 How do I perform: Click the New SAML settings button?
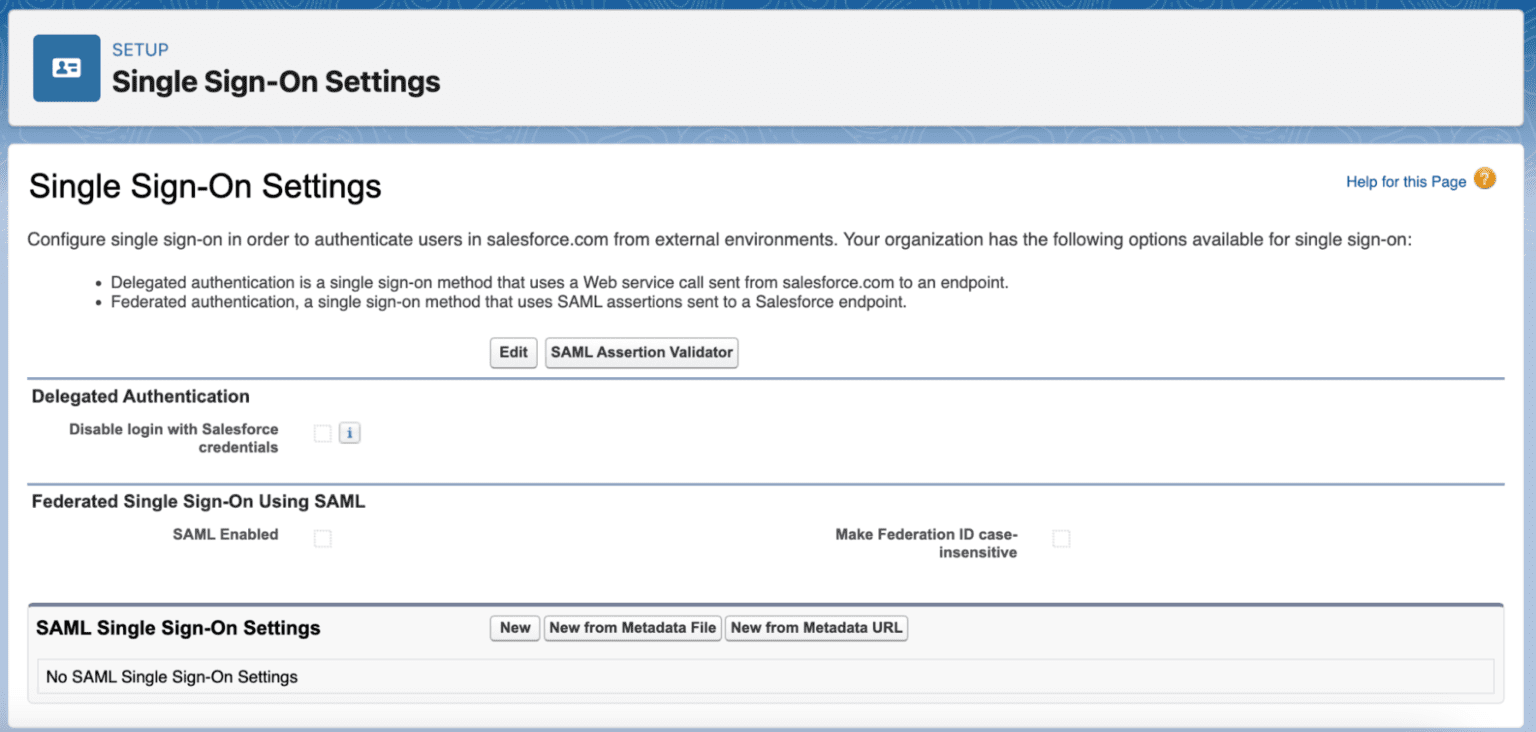click(x=515, y=628)
